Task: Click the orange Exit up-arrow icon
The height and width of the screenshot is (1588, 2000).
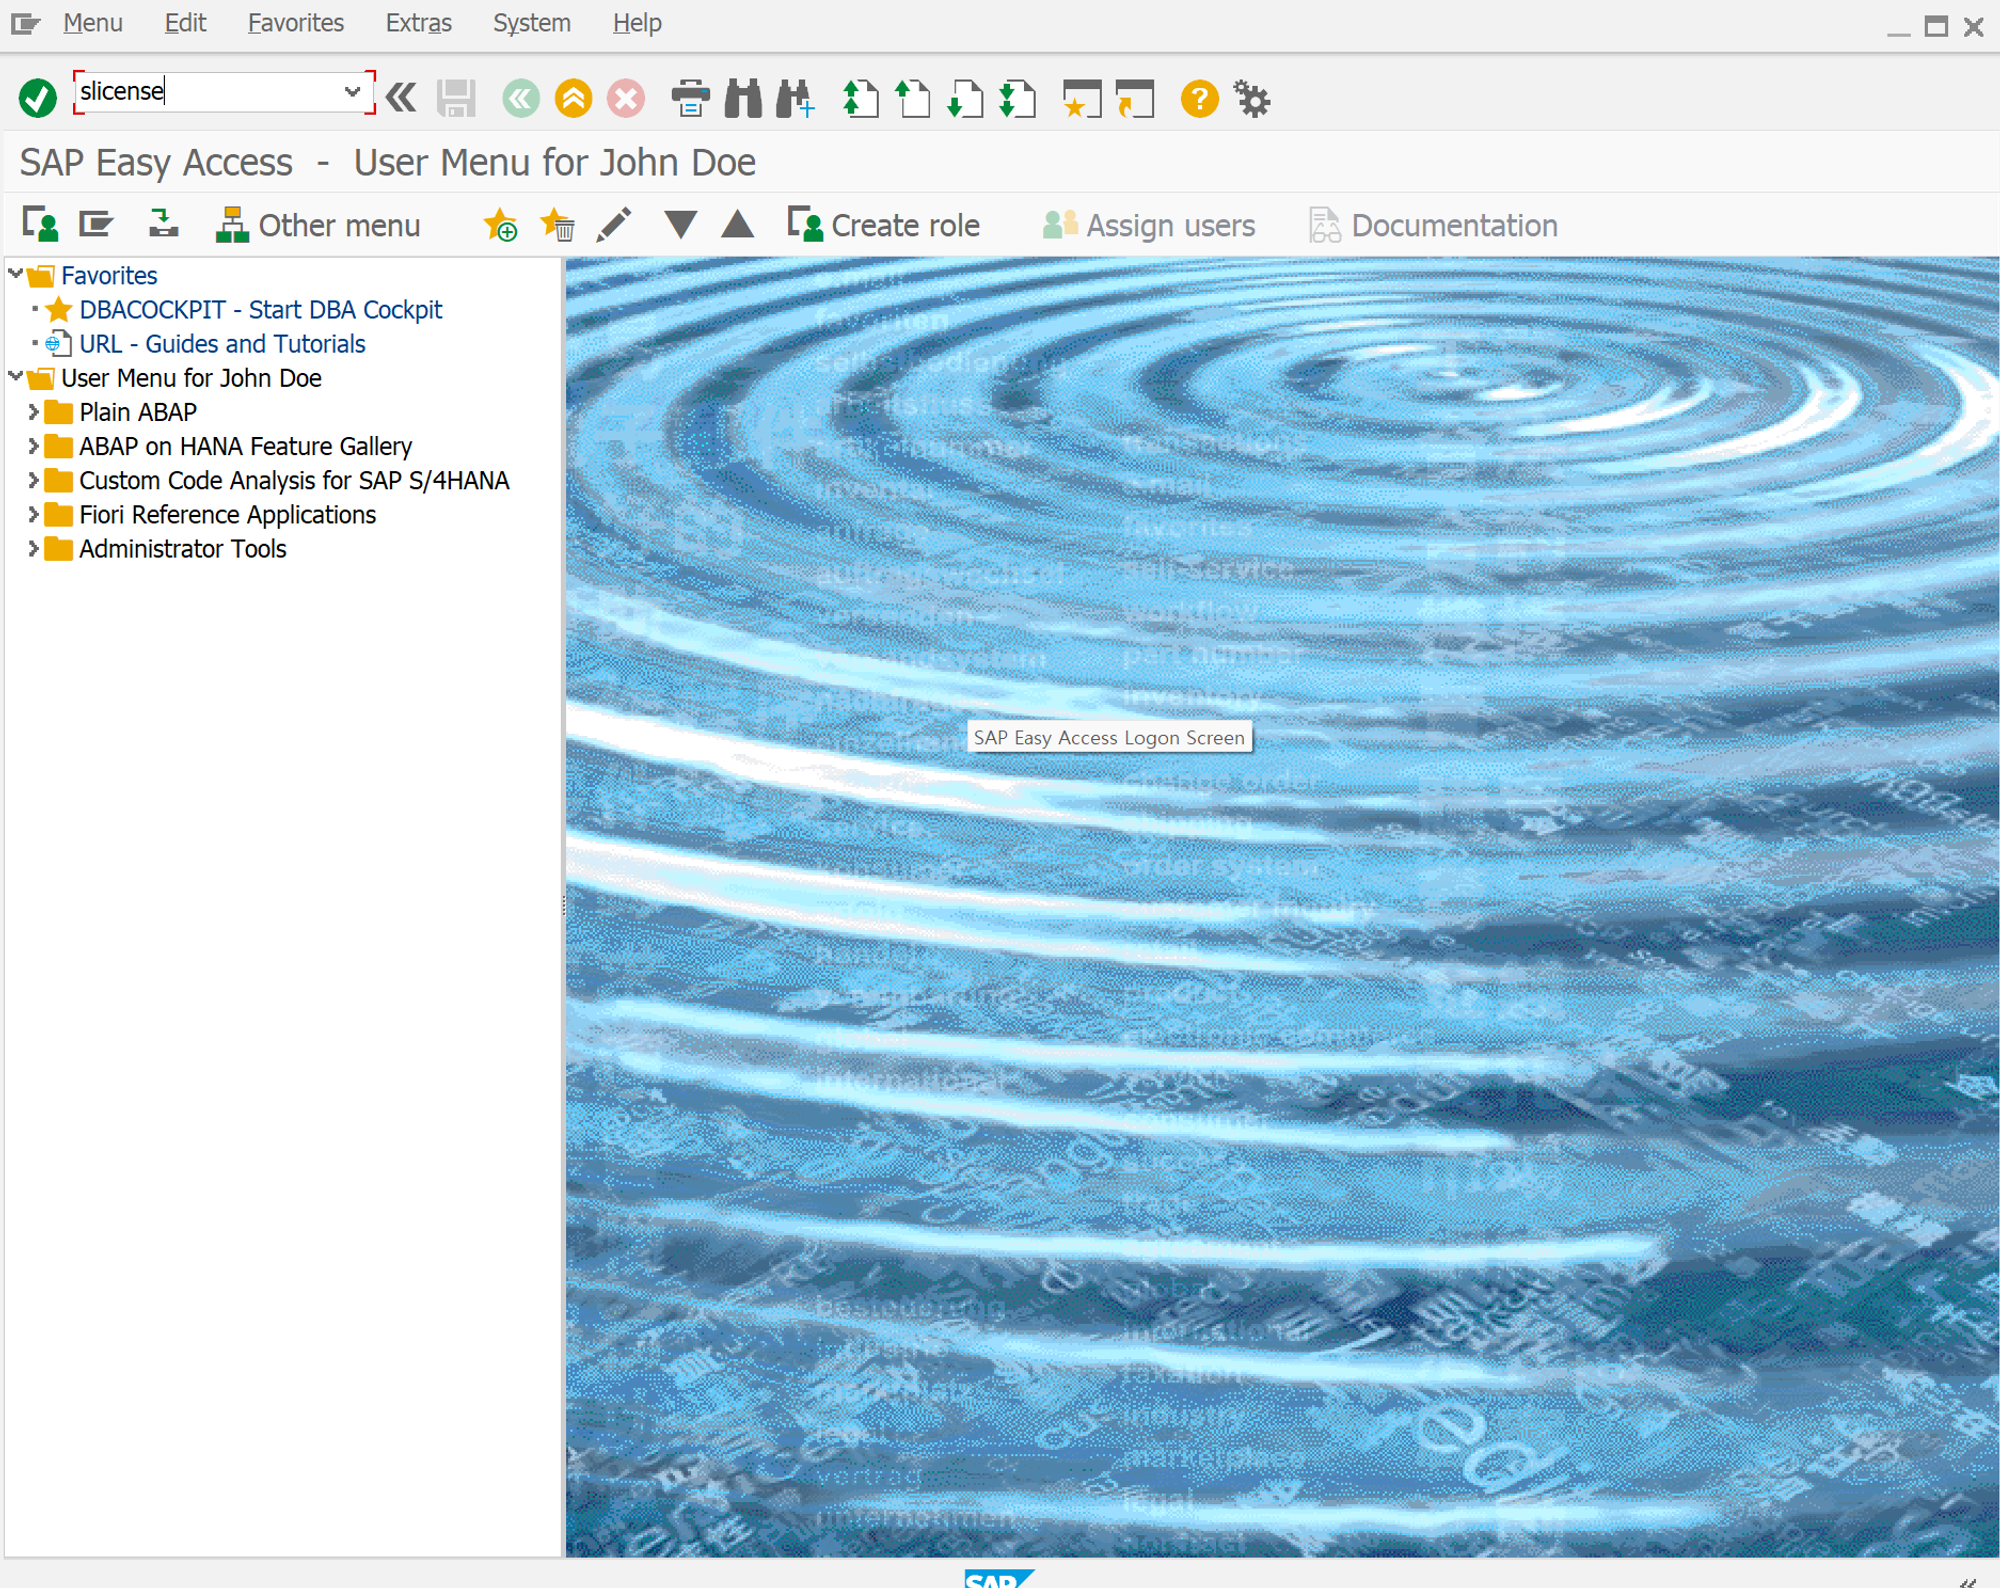Action: point(573,98)
